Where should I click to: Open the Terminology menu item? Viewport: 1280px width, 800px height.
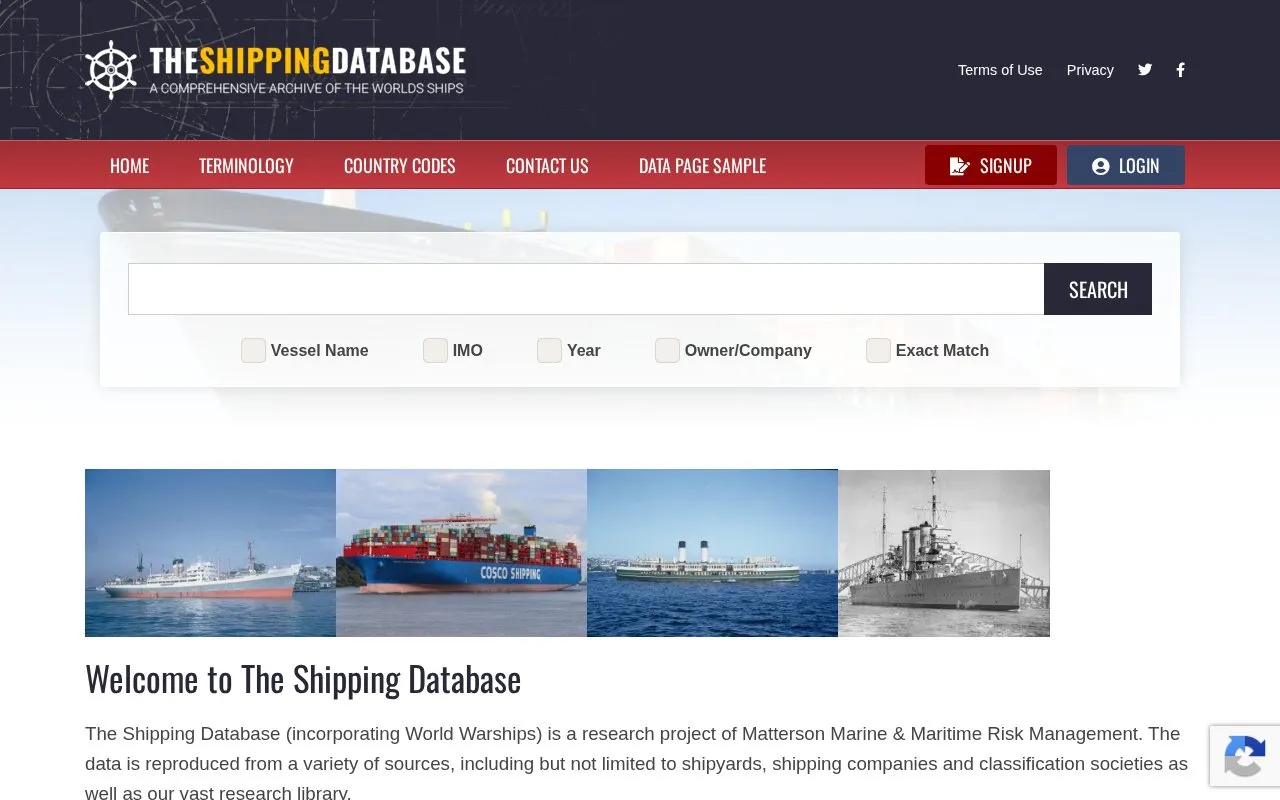pyautogui.click(x=246, y=166)
